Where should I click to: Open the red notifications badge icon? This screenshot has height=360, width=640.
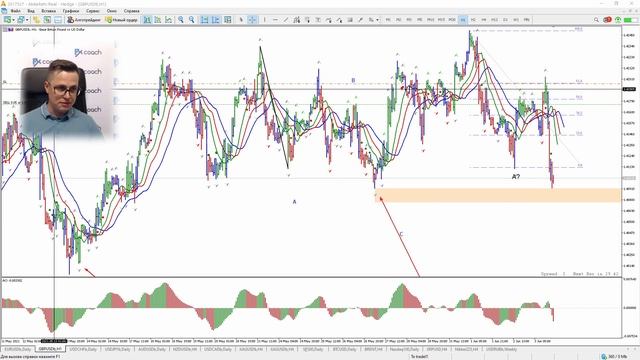point(607,20)
